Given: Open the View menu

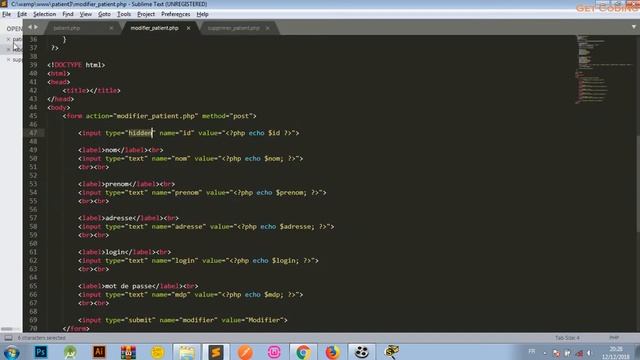Looking at the screenshot, I should coord(86,14).
